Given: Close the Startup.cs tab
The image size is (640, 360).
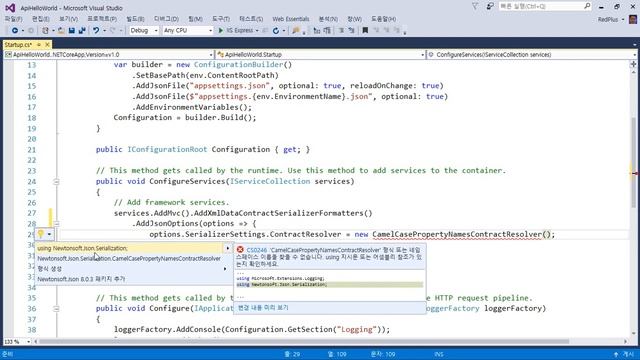Looking at the screenshot, I should 47,44.
